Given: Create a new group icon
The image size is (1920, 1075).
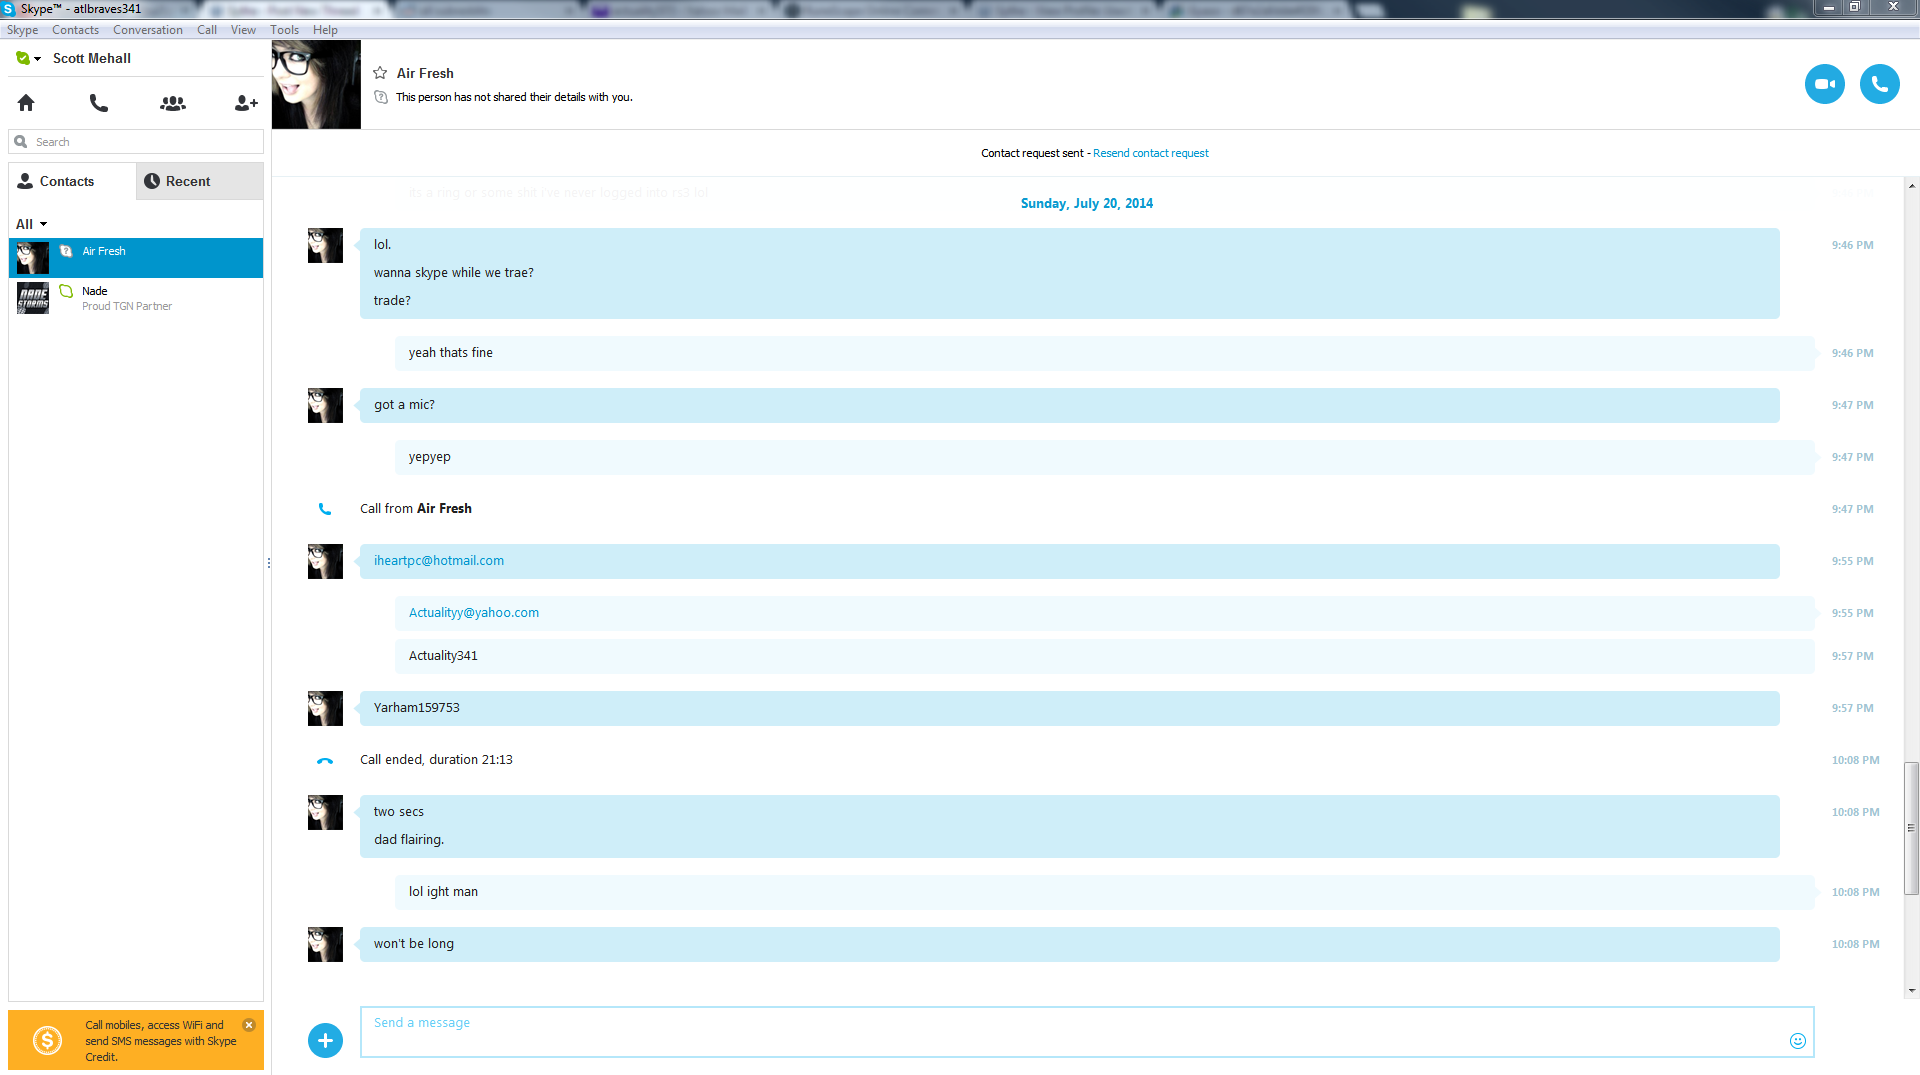Looking at the screenshot, I should [173, 103].
